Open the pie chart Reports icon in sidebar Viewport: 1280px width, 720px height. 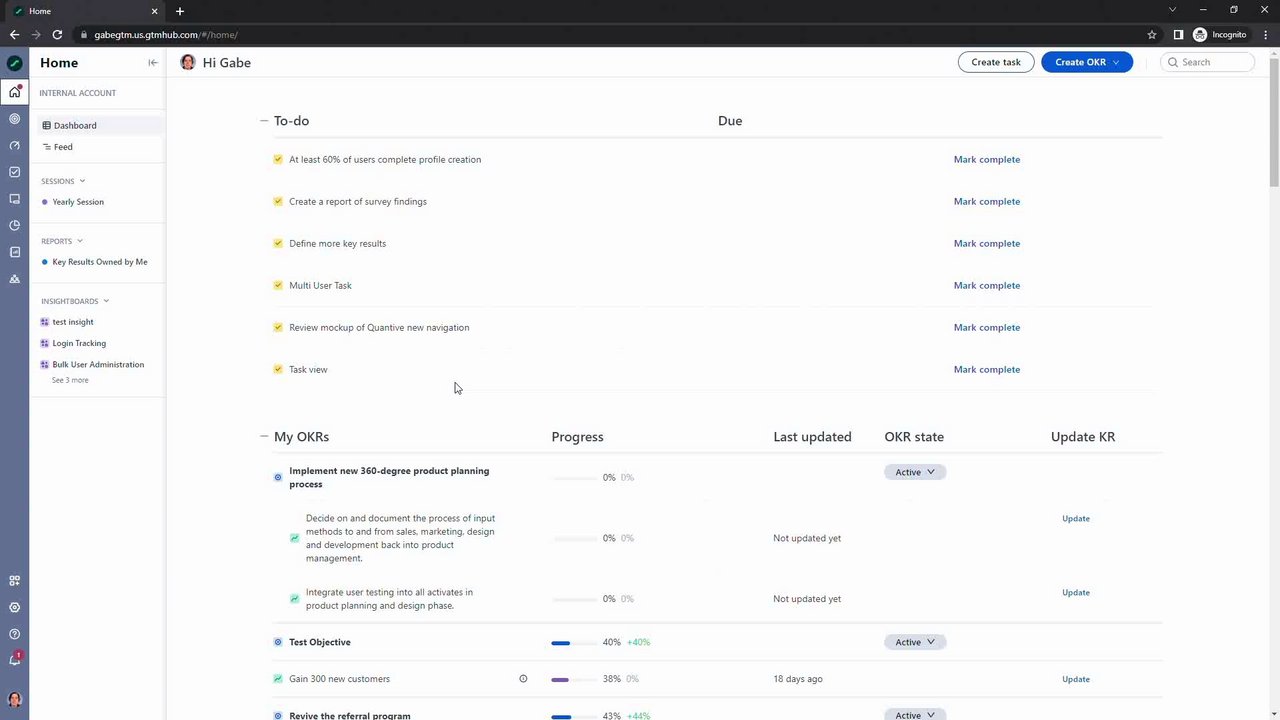(x=14, y=225)
